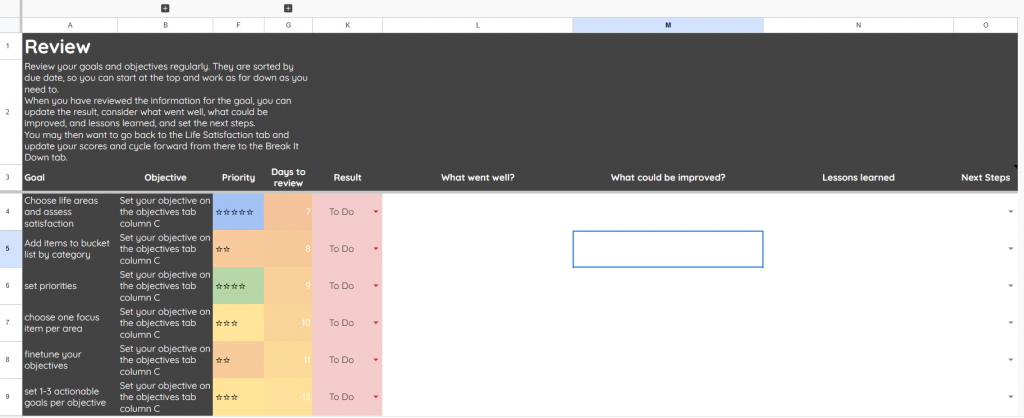Expand the hidden column group above column B
The image size is (1024, 418).
tap(165, 8)
